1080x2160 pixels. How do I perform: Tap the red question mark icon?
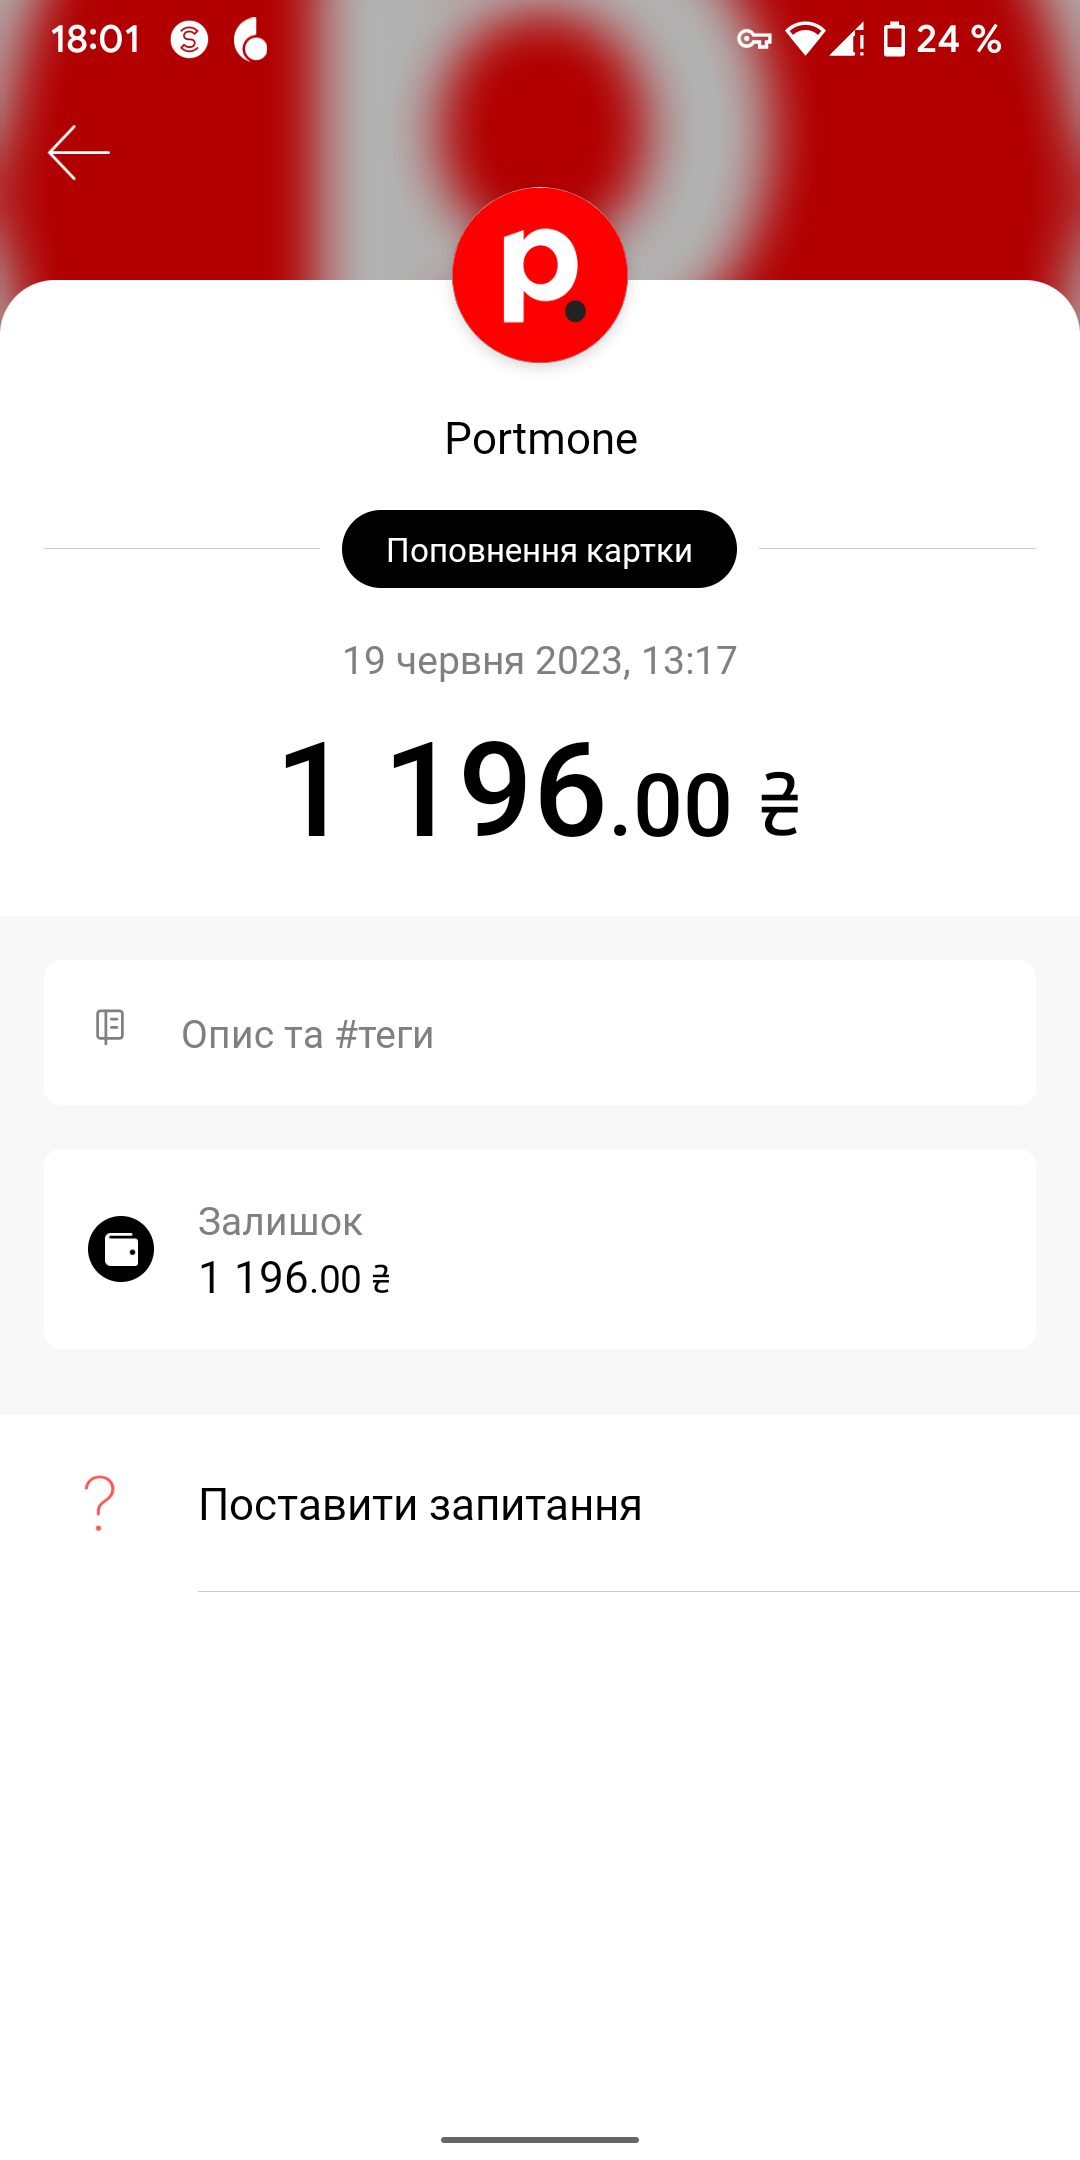click(100, 1503)
